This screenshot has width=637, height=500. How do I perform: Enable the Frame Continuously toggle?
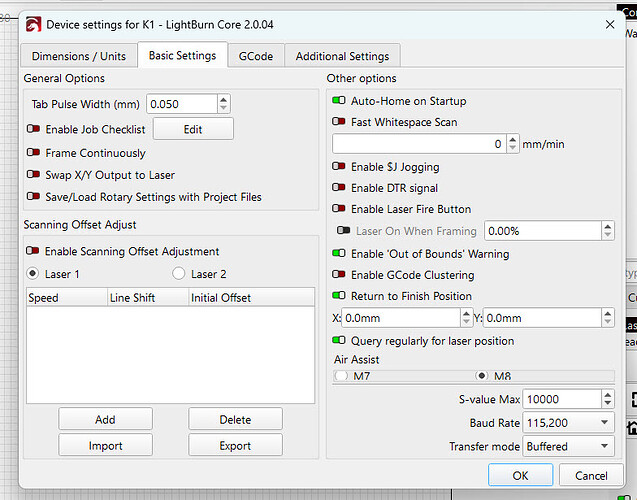coord(35,153)
